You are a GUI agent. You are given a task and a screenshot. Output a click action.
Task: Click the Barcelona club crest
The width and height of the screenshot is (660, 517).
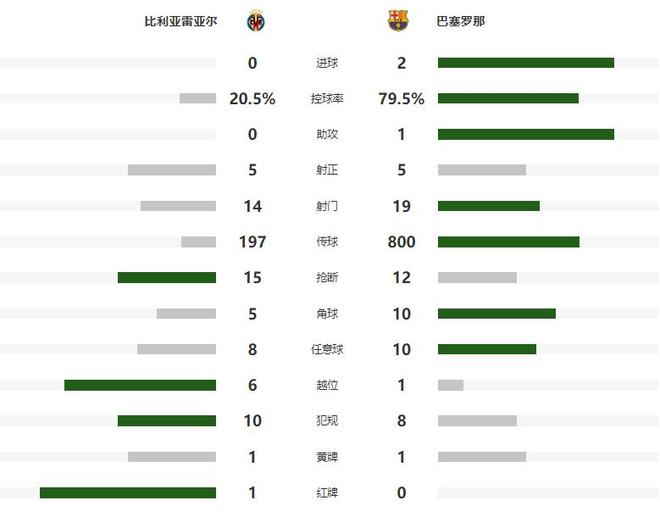click(398, 21)
